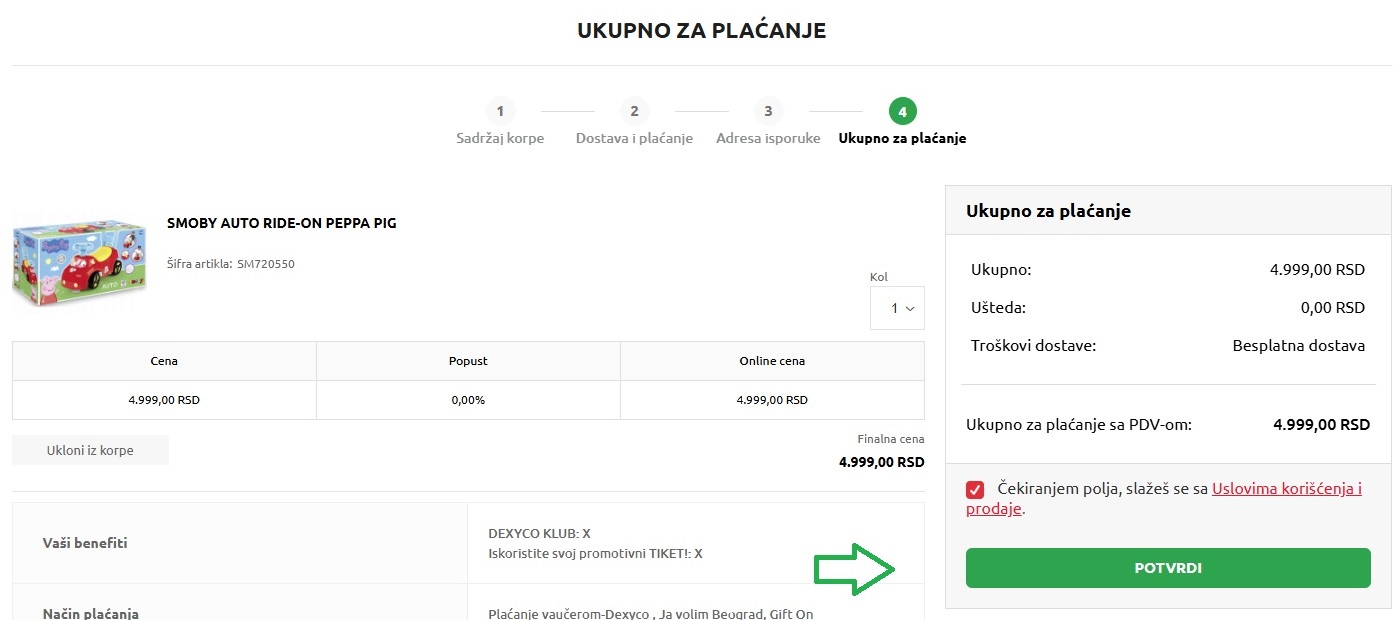
Task: Switch to Dostava i plaćanje step
Action: point(634,138)
